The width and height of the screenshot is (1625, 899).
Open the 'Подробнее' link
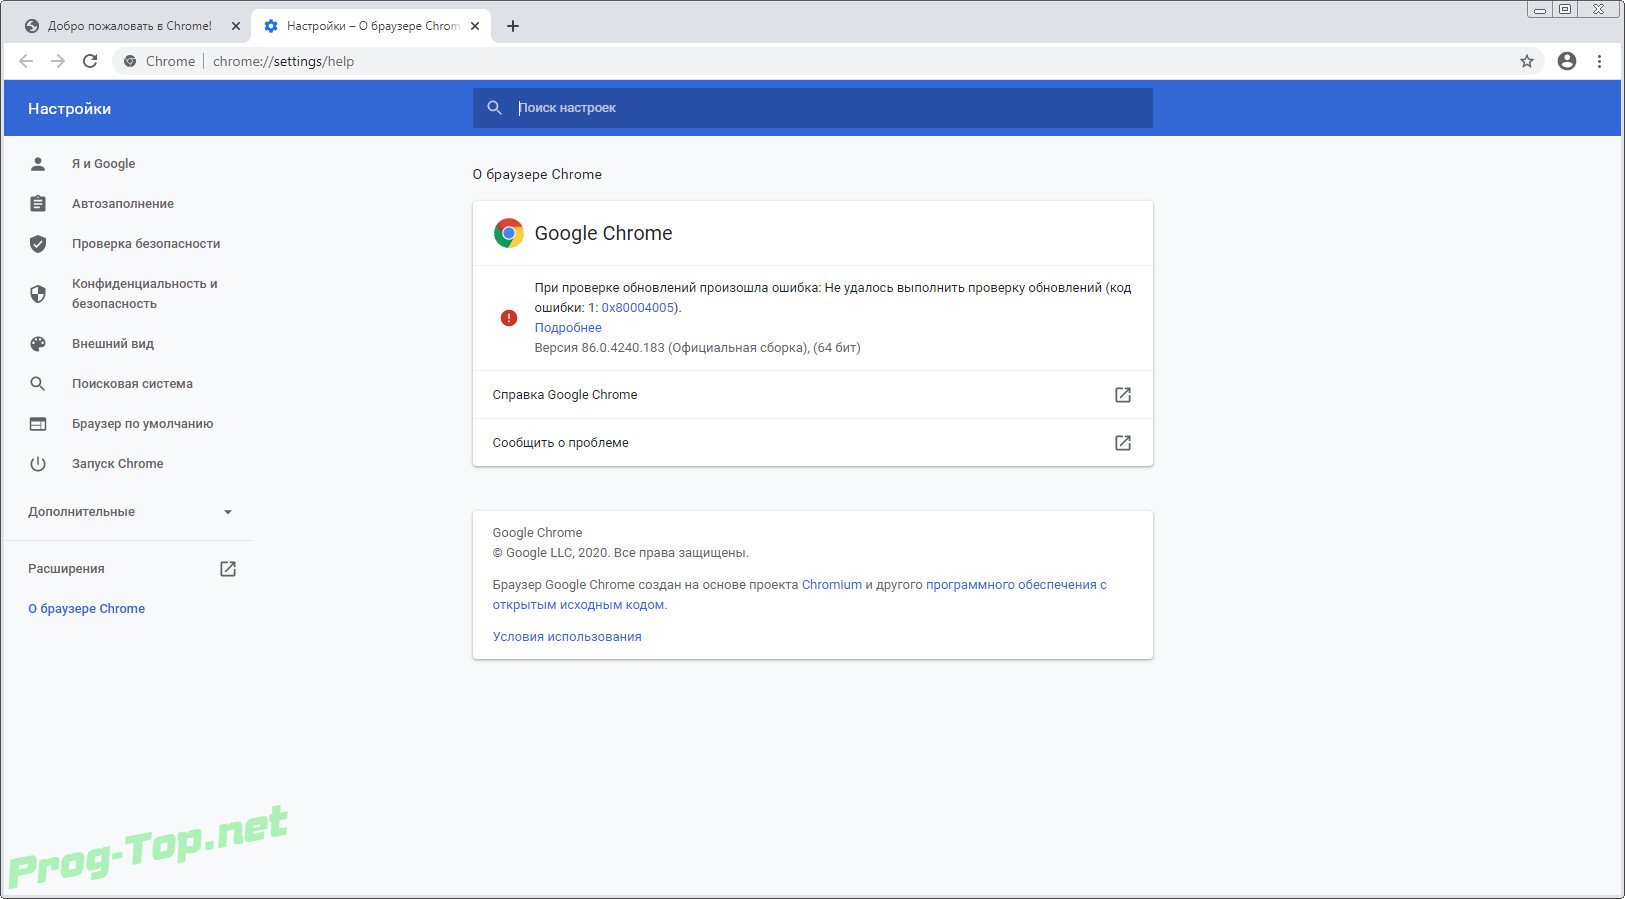click(568, 327)
